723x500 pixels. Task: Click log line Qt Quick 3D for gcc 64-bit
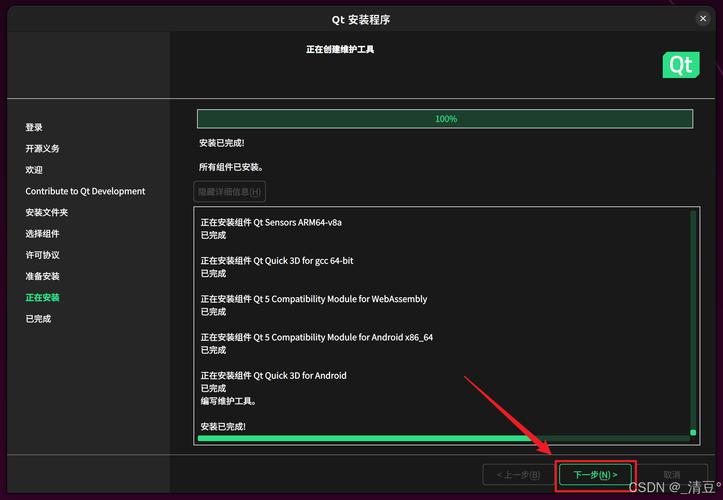coord(277,261)
